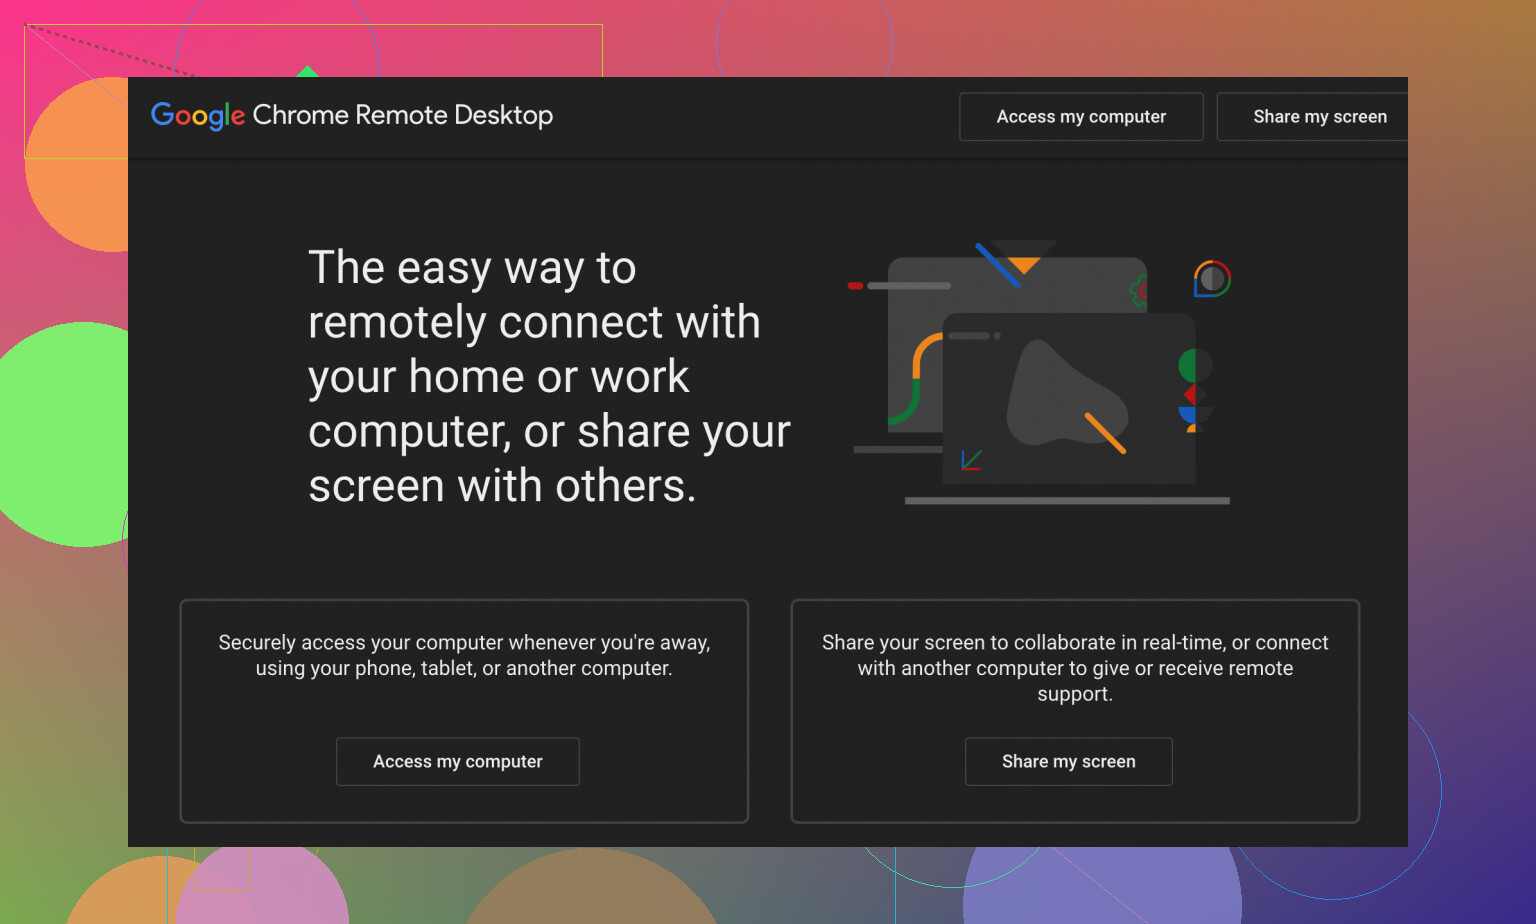Click the tricolor corner arrow icon
This screenshot has width=1536, height=924.
971,460
